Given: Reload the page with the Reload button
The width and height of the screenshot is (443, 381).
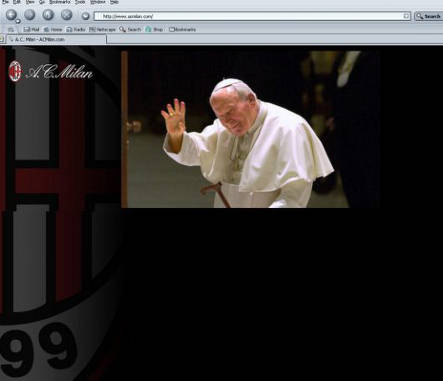Looking at the screenshot, I should [48, 15].
